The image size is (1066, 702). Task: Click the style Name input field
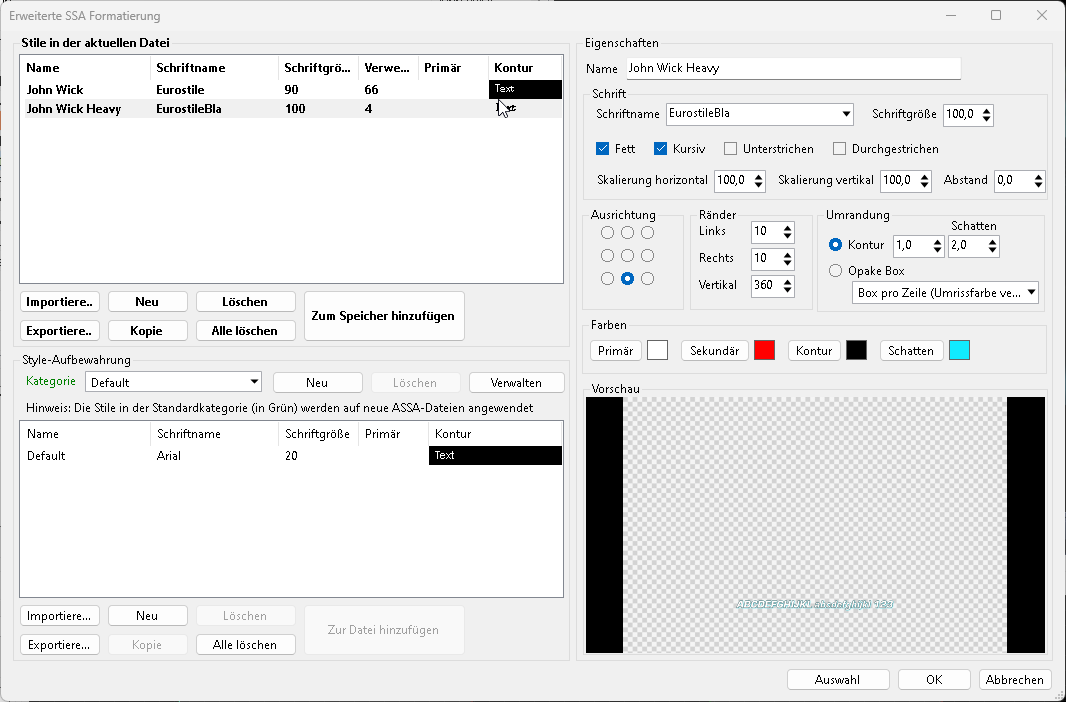pos(793,68)
